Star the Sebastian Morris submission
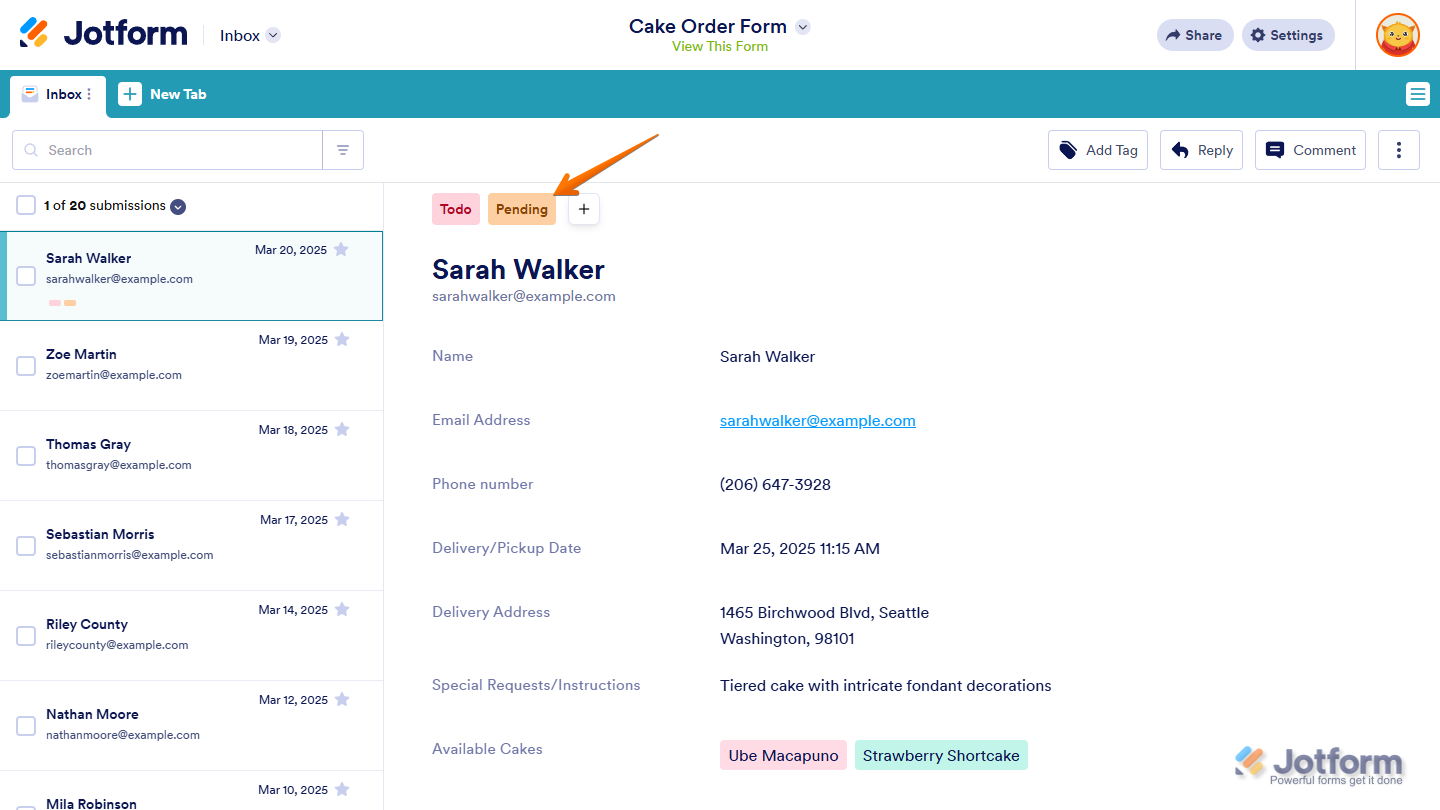 pyautogui.click(x=342, y=519)
